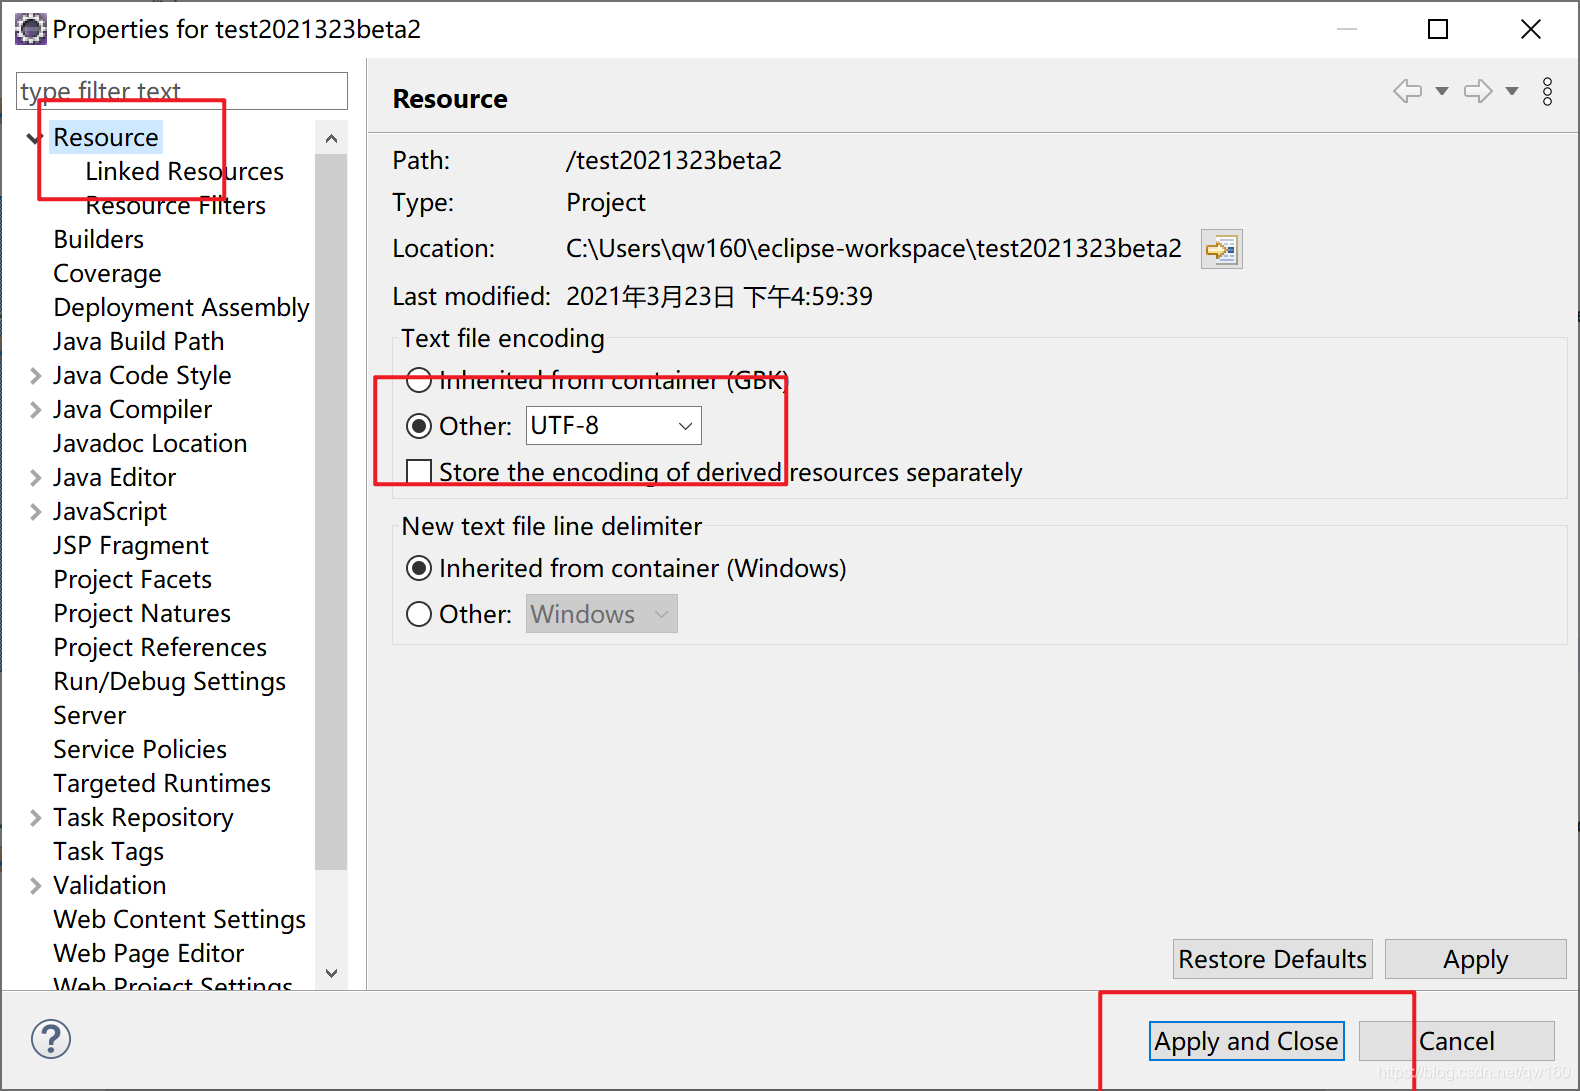1580x1091 pixels.
Task: Click Apply and Close button
Action: click(1246, 1041)
